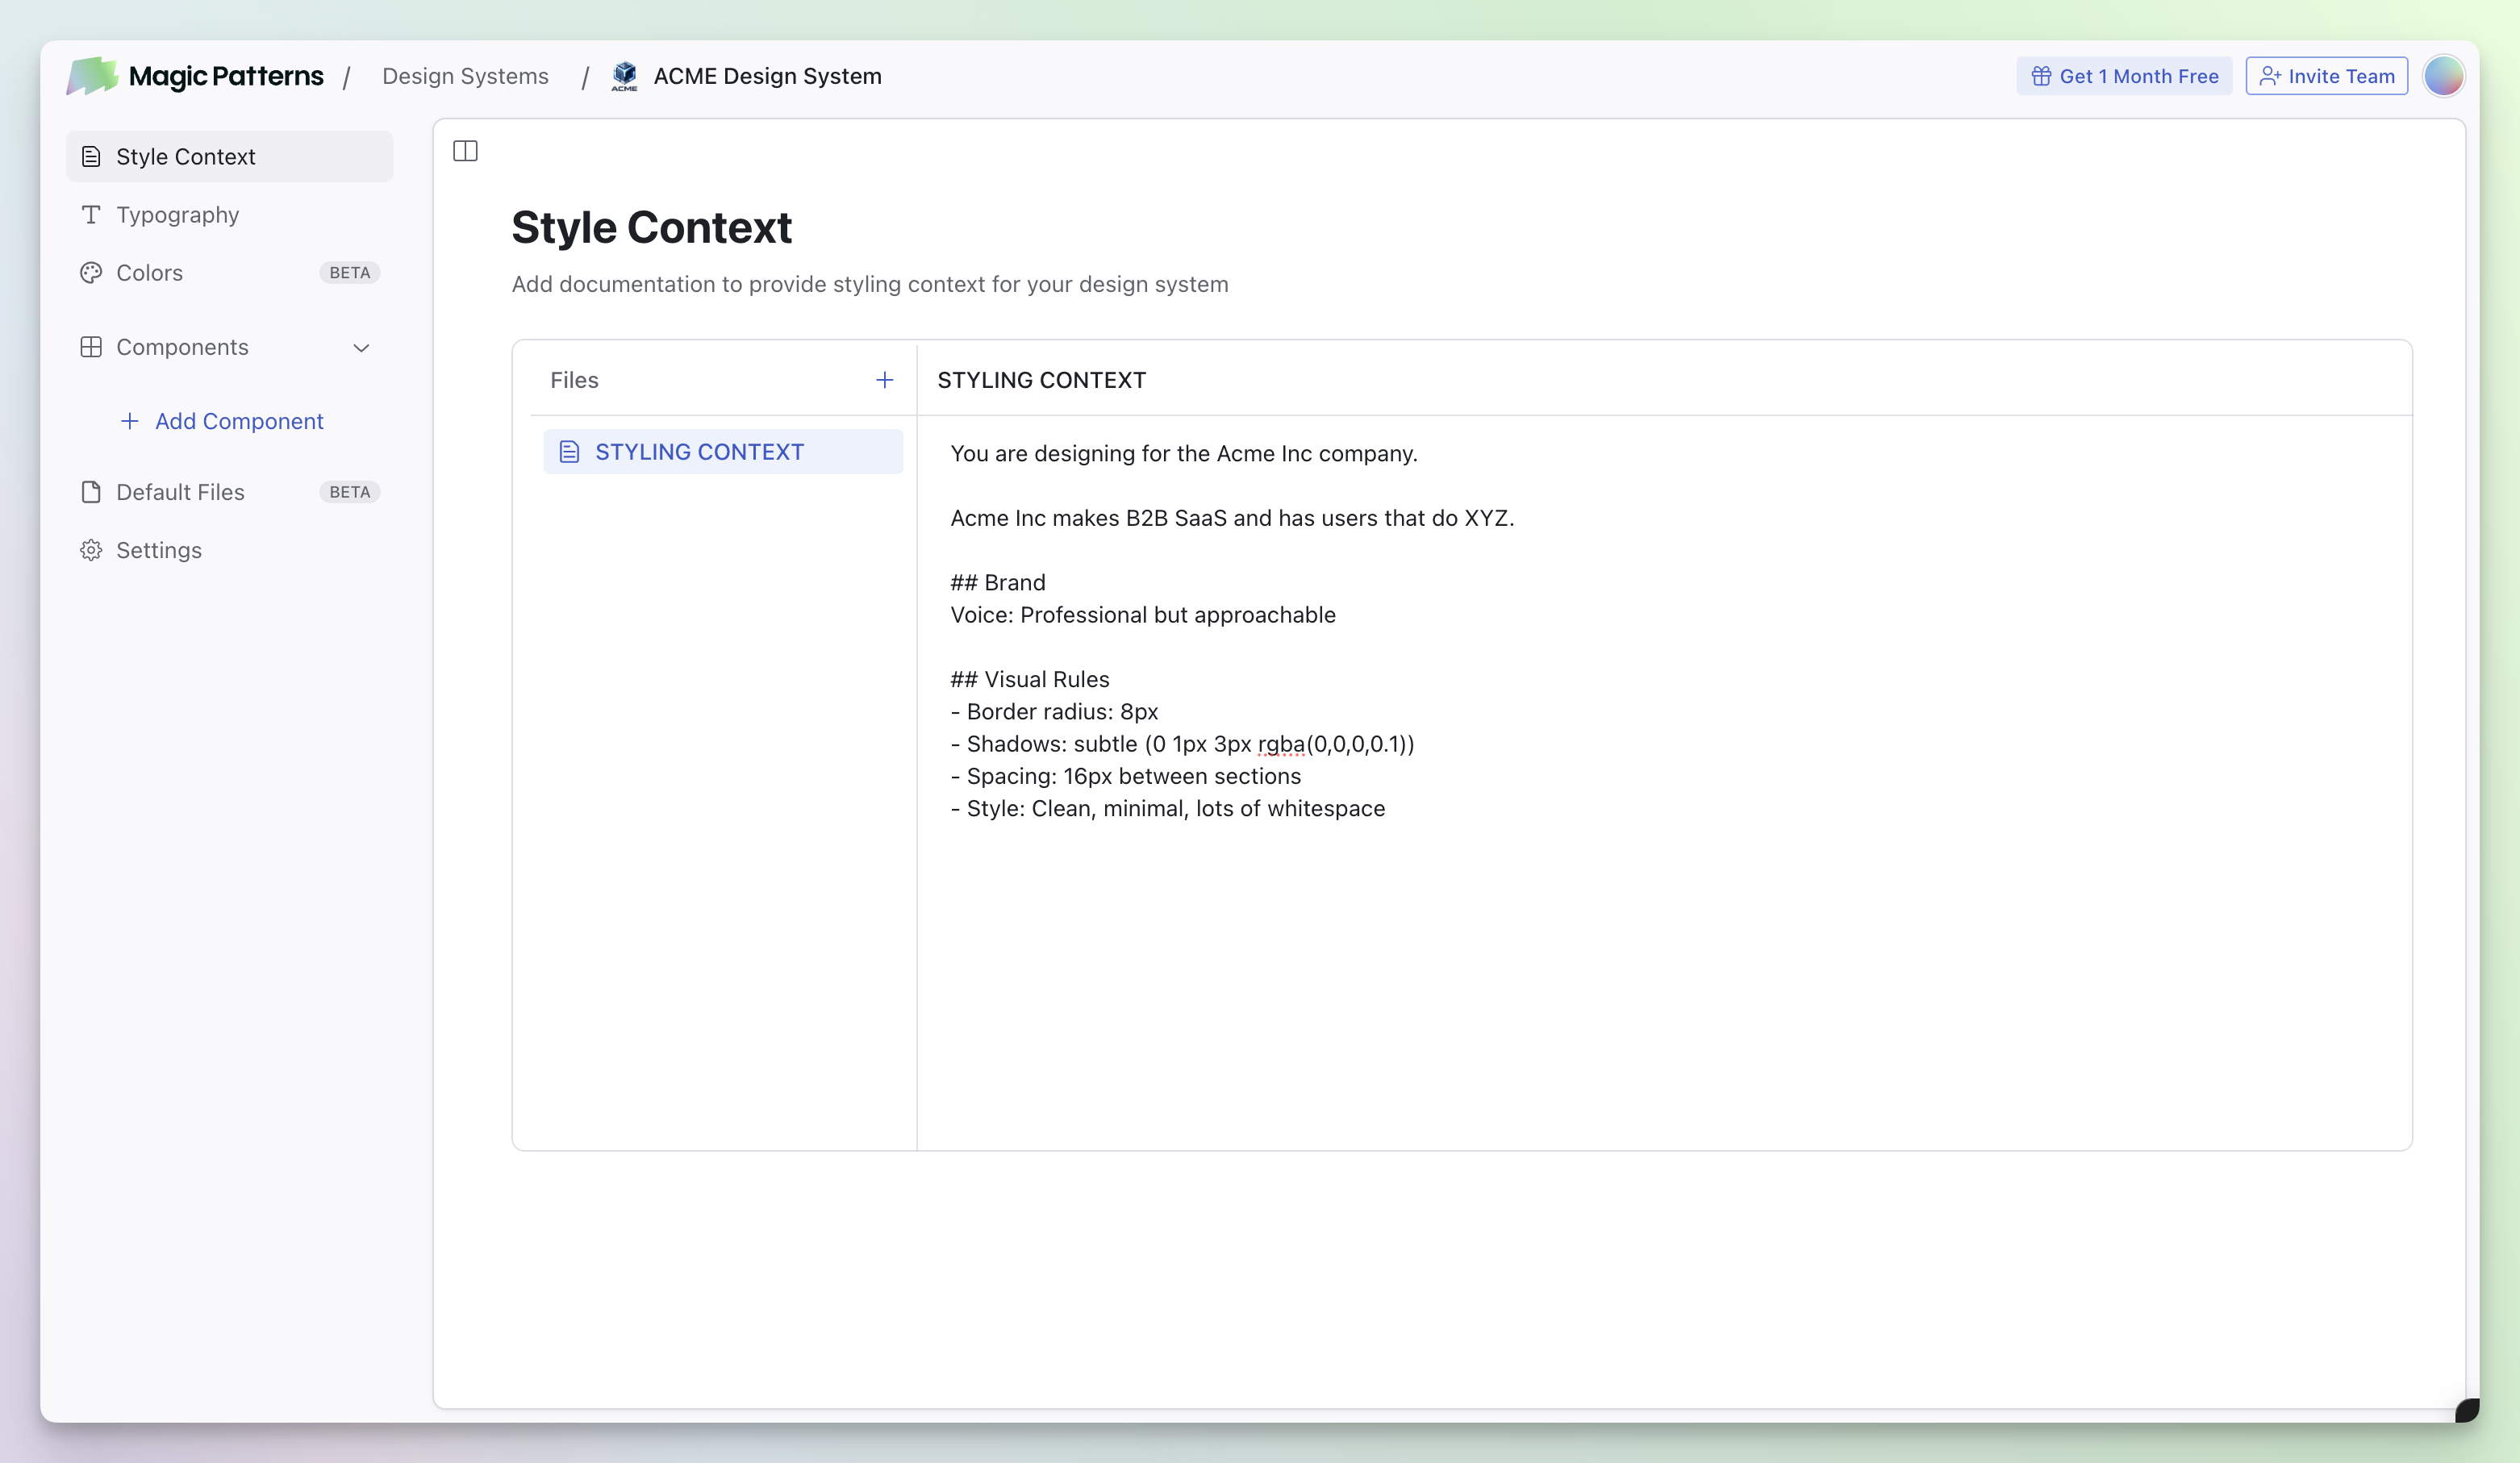Click the ACME Design System breadcrumb
Viewport: 2520px width, 1463px height.
(x=767, y=76)
